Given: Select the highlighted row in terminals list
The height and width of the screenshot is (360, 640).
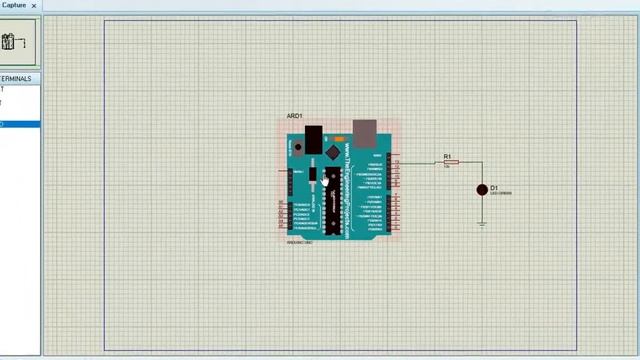Looking at the screenshot, I should coord(20,124).
